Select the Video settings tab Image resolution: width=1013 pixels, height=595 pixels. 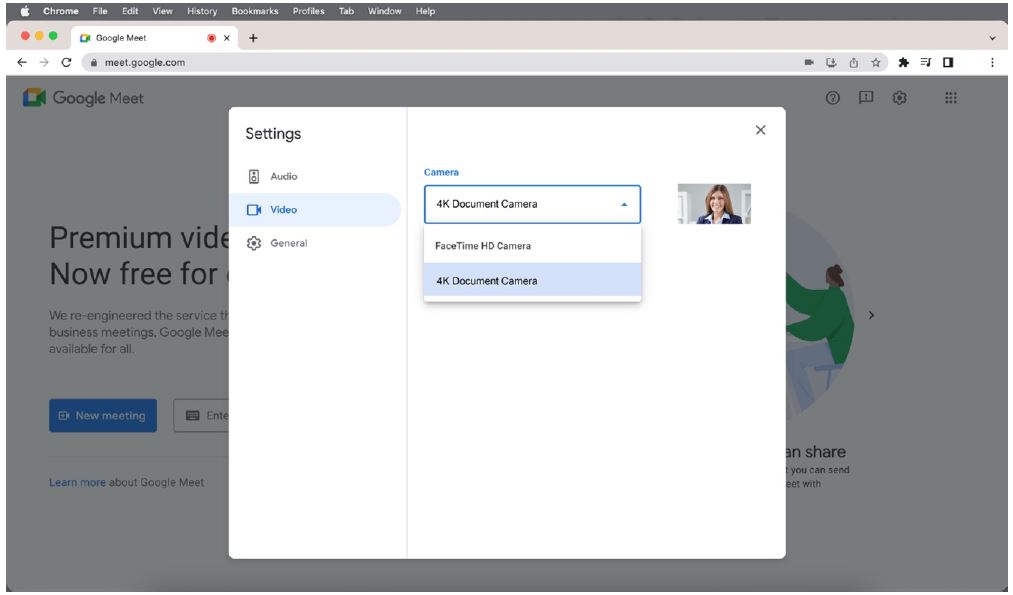click(283, 210)
